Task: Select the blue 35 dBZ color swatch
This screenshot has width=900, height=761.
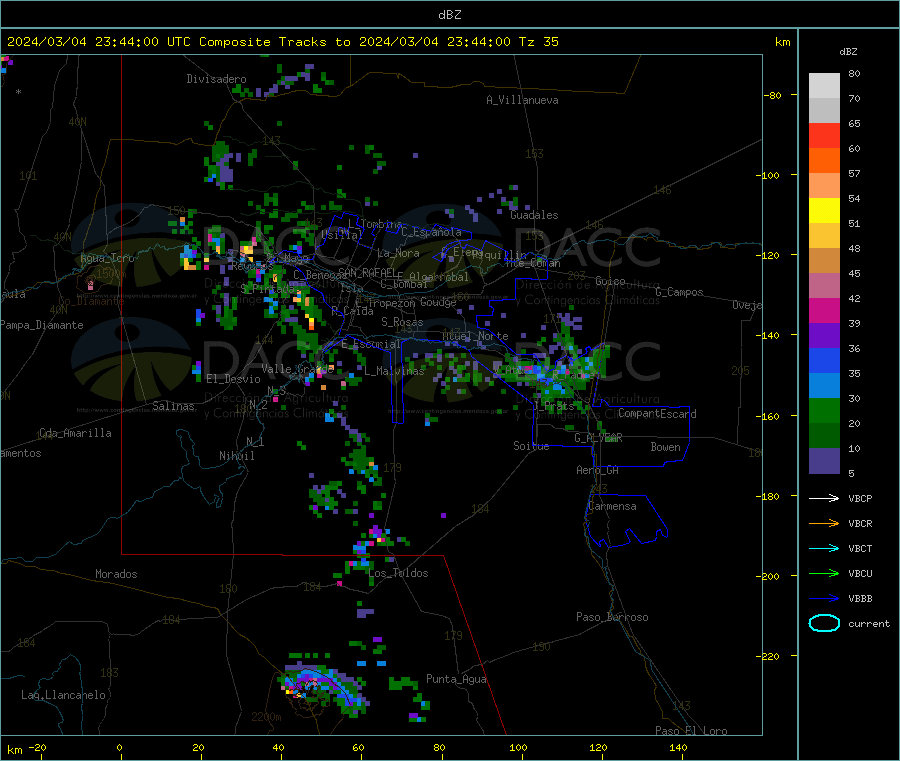Action: click(824, 360)
